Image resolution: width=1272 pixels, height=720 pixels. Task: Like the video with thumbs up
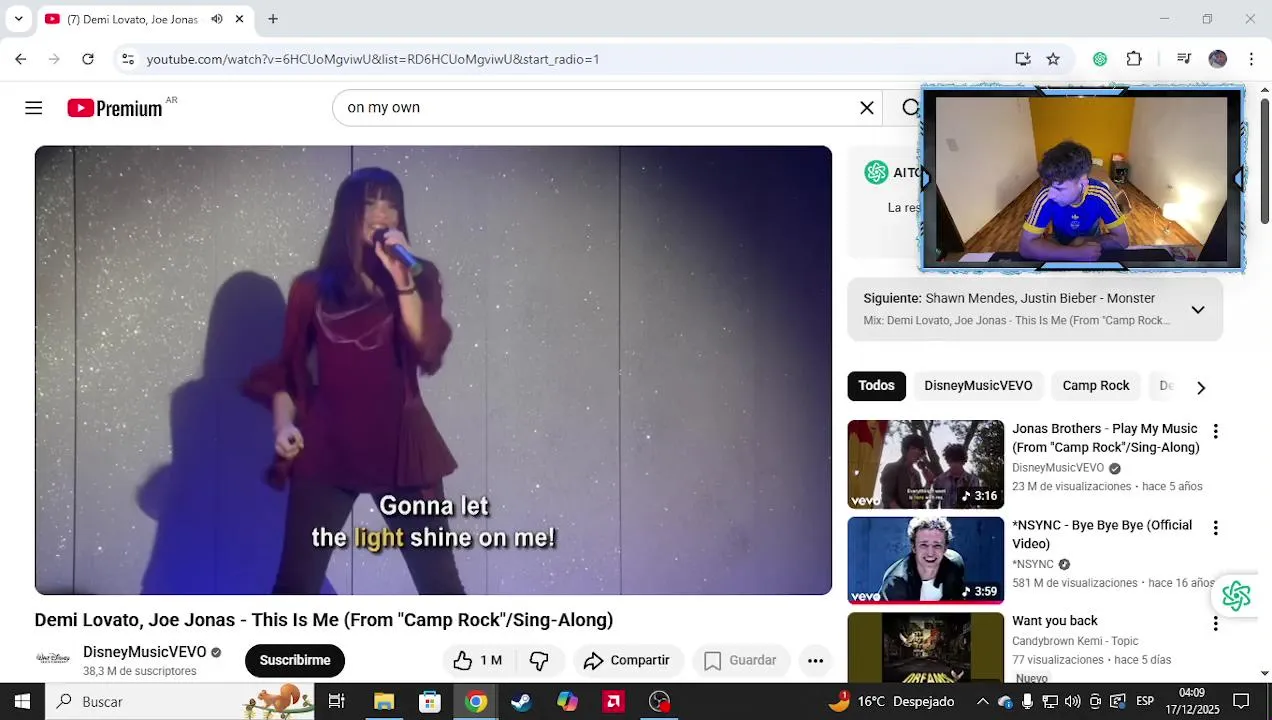tap(477, 661)
